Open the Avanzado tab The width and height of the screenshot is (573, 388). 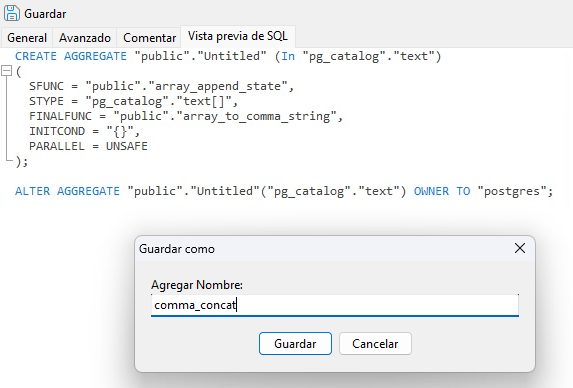[85, 38]
